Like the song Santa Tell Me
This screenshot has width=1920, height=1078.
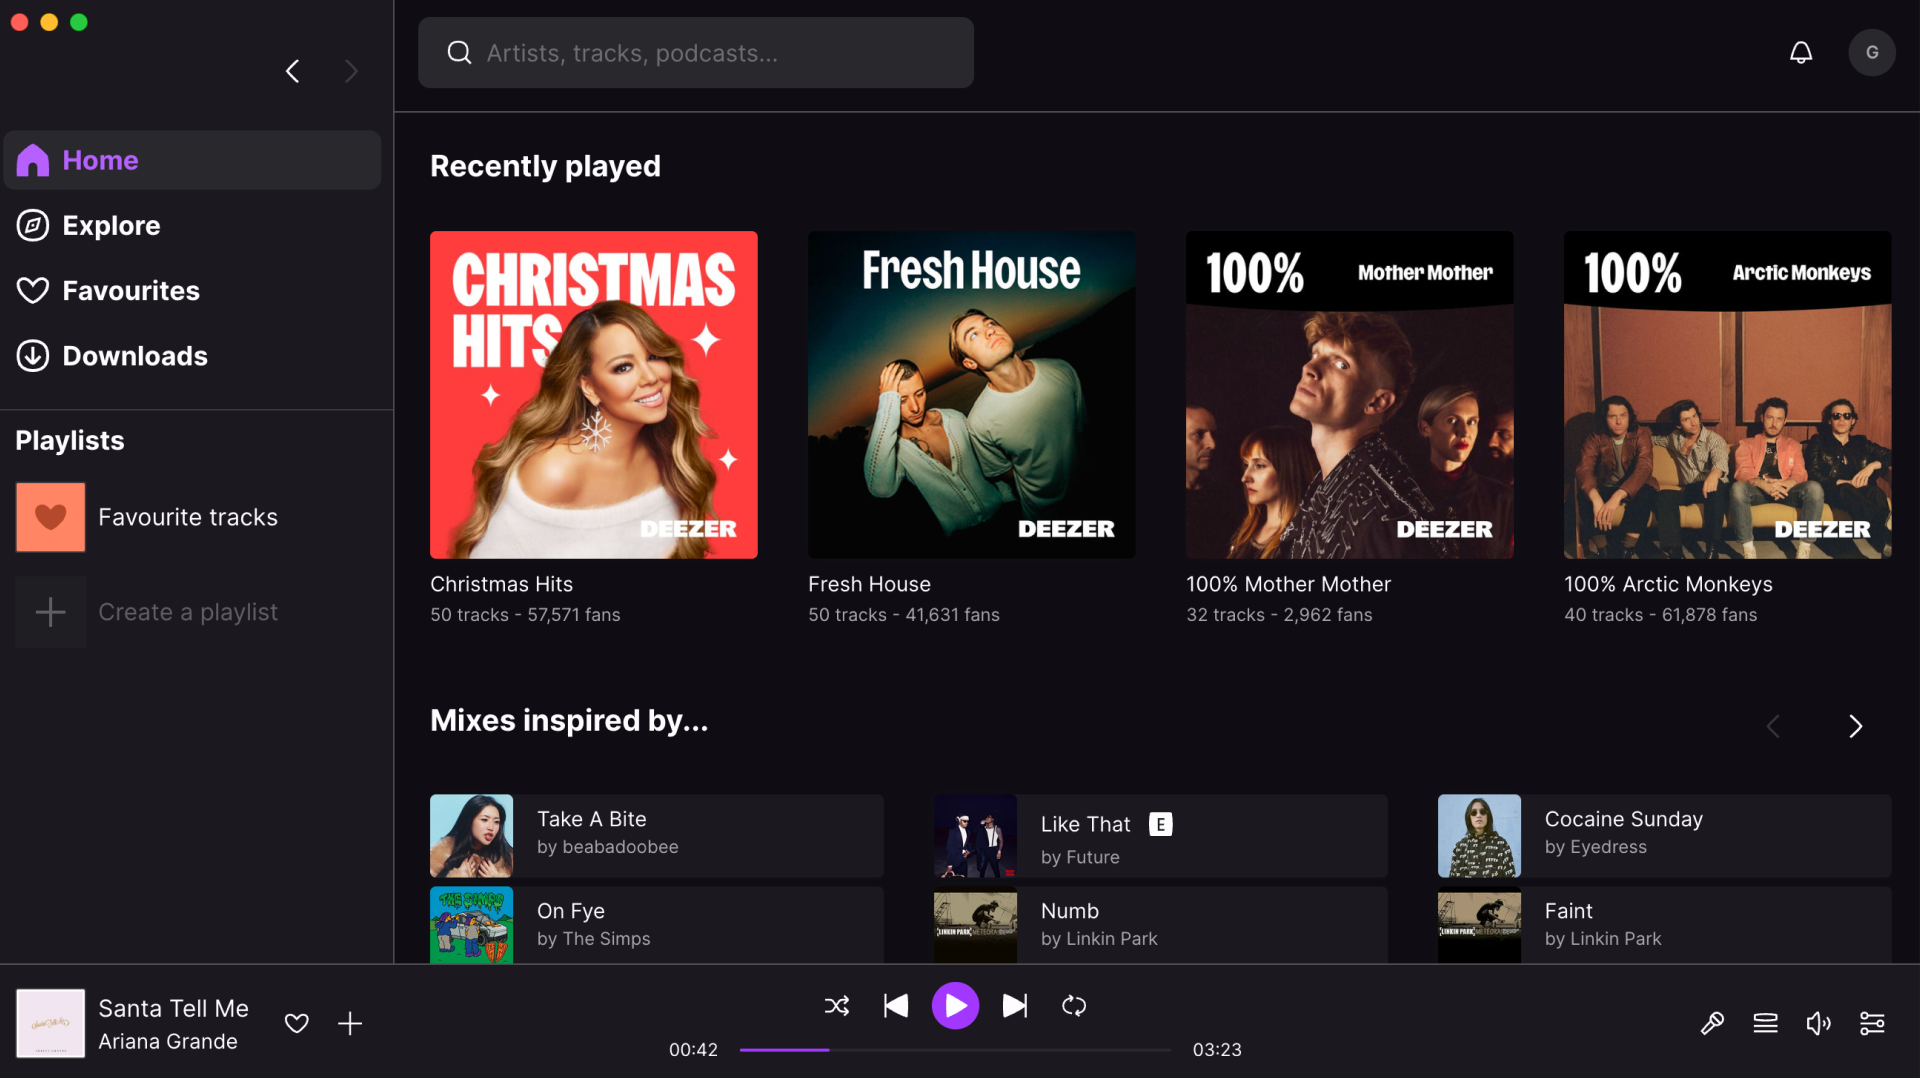pyautogui.click(x=296, y=1023)
